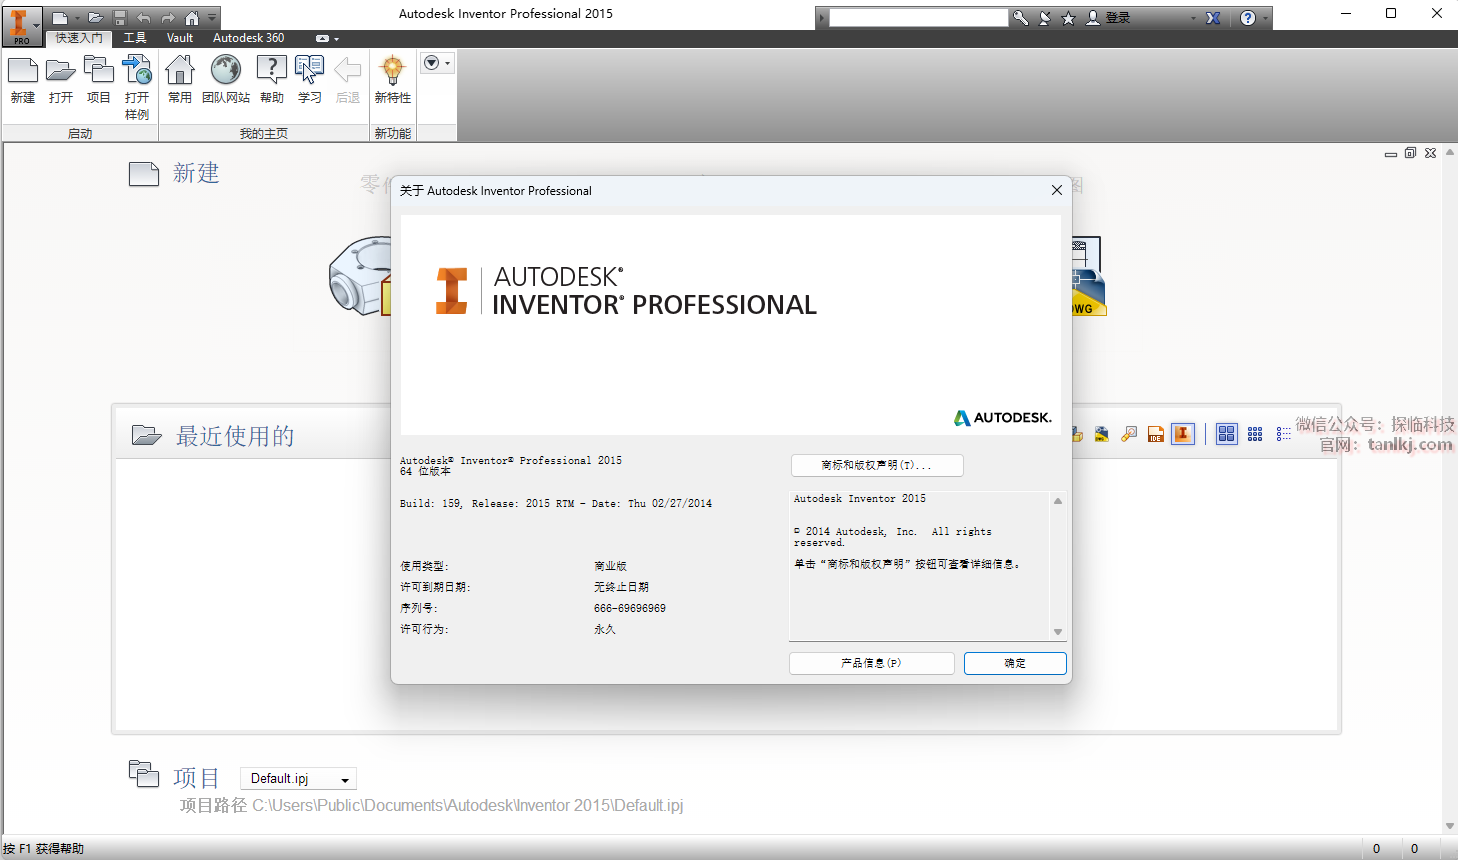
Task: Click the 新建 (New) ribbon icon
Action: (22, 79)
